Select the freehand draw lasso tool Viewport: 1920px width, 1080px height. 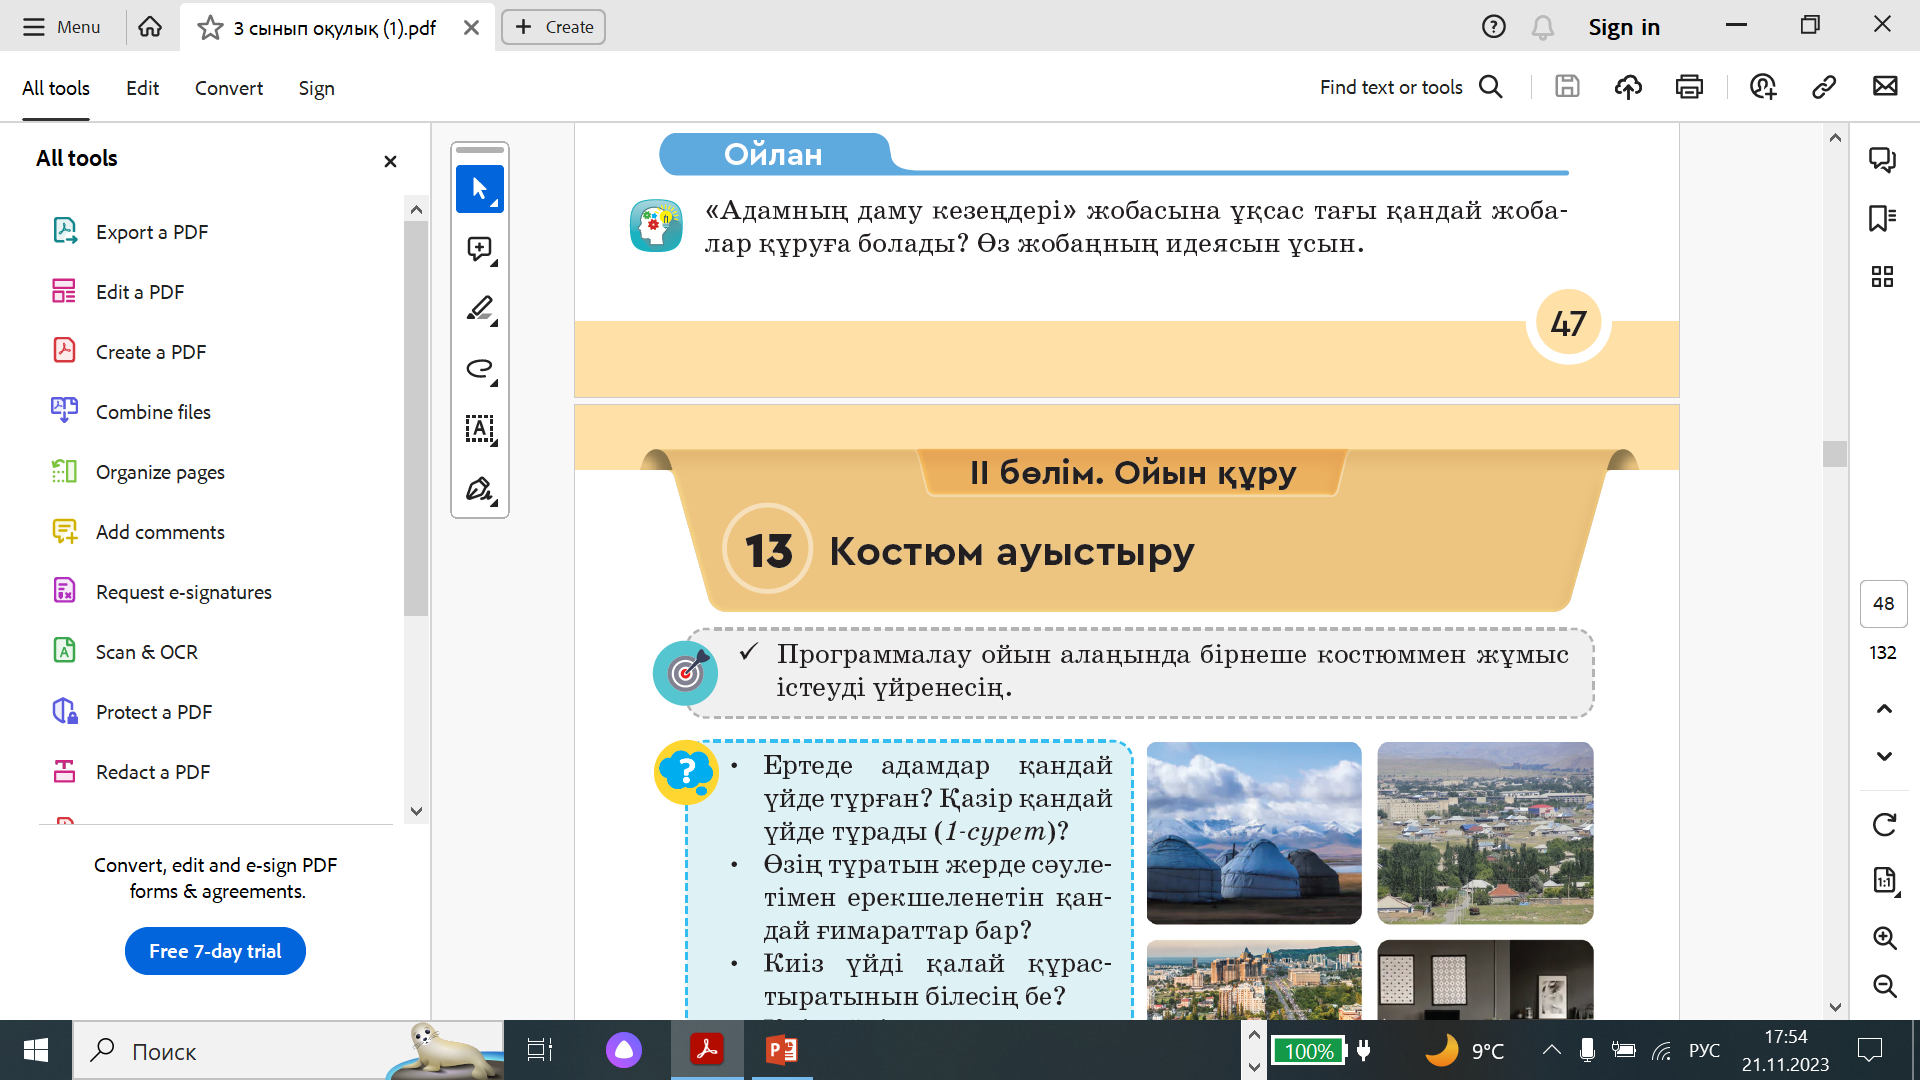[479, 369]
